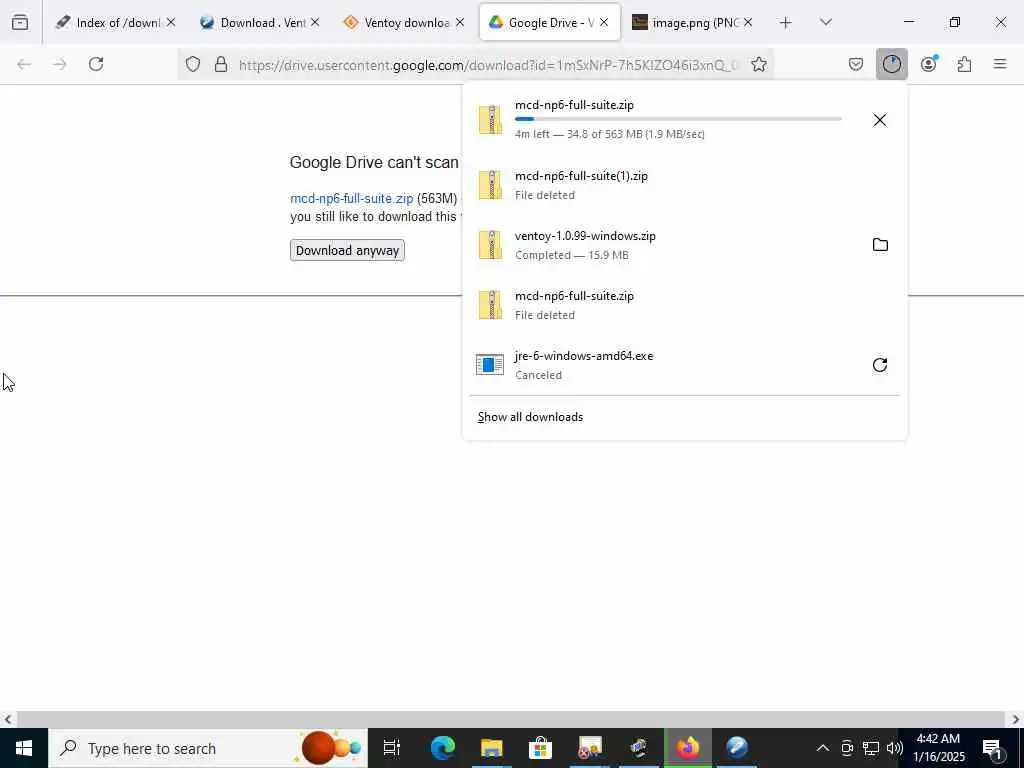
Task: Retry jre-6-windows-amd64.exe download
Action: 880,365
